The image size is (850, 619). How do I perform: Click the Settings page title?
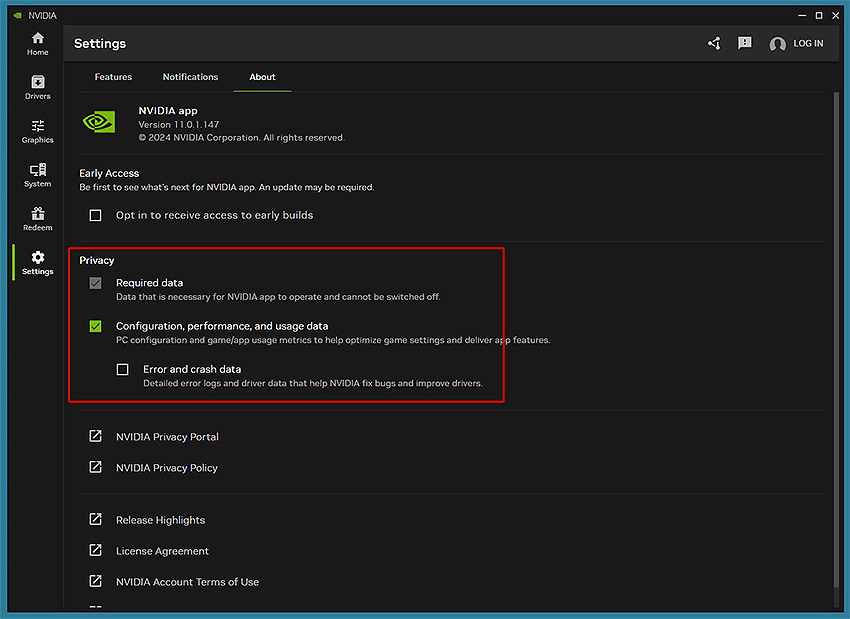[100, 43]
